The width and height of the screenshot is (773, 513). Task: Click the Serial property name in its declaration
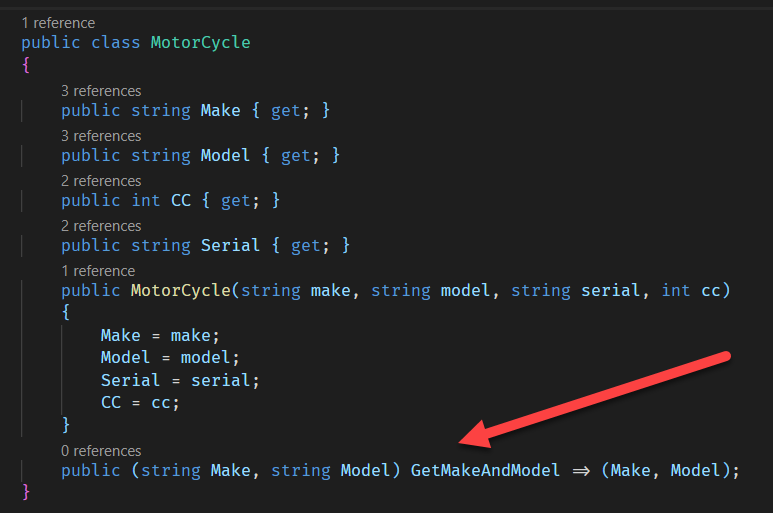point(230,245)
